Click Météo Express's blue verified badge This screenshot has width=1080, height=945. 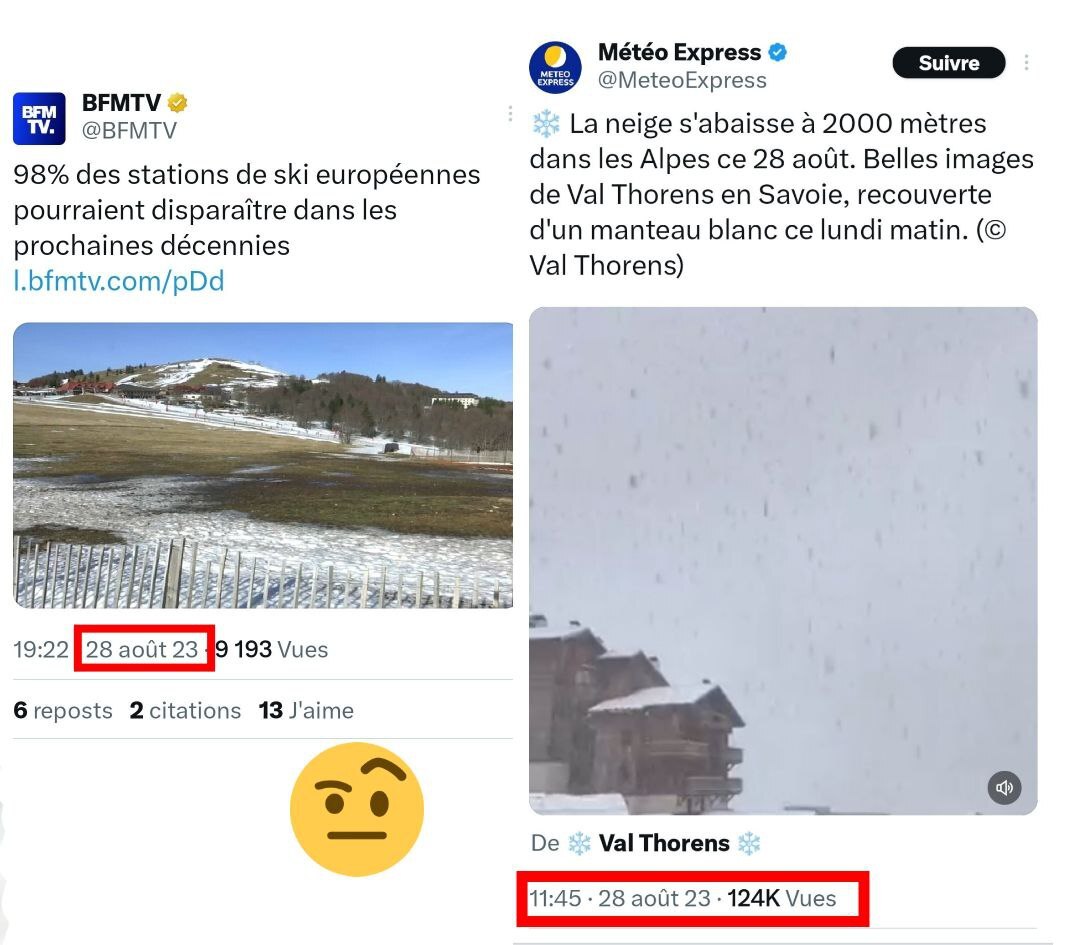pos(777,52)
